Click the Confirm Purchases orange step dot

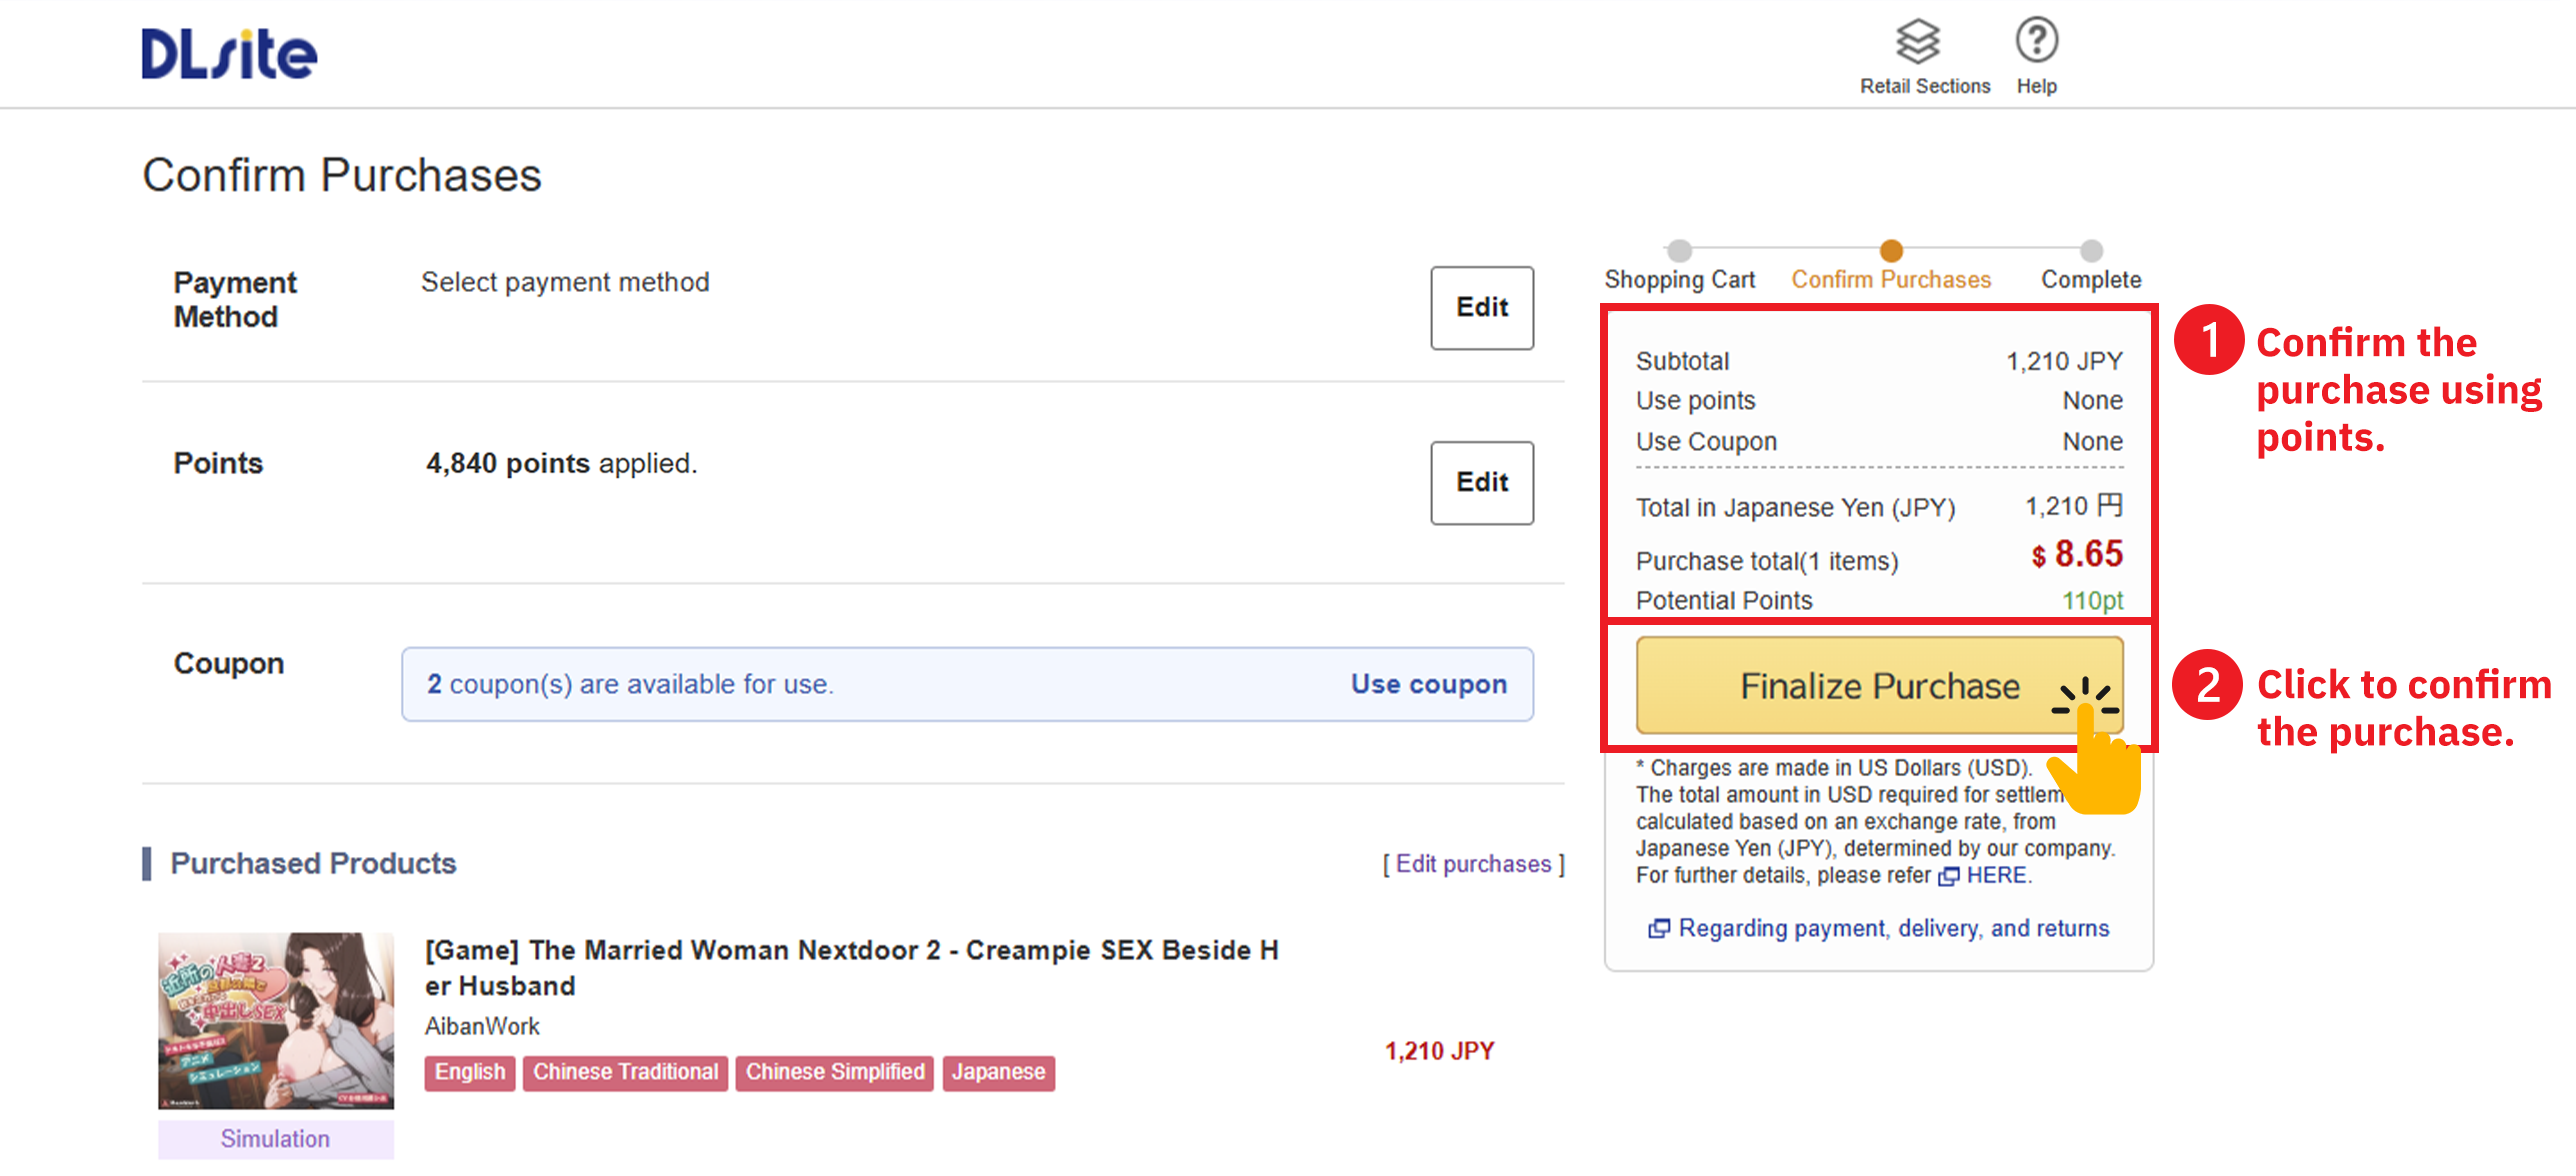pyautogui.click(x=1891, y=250)
